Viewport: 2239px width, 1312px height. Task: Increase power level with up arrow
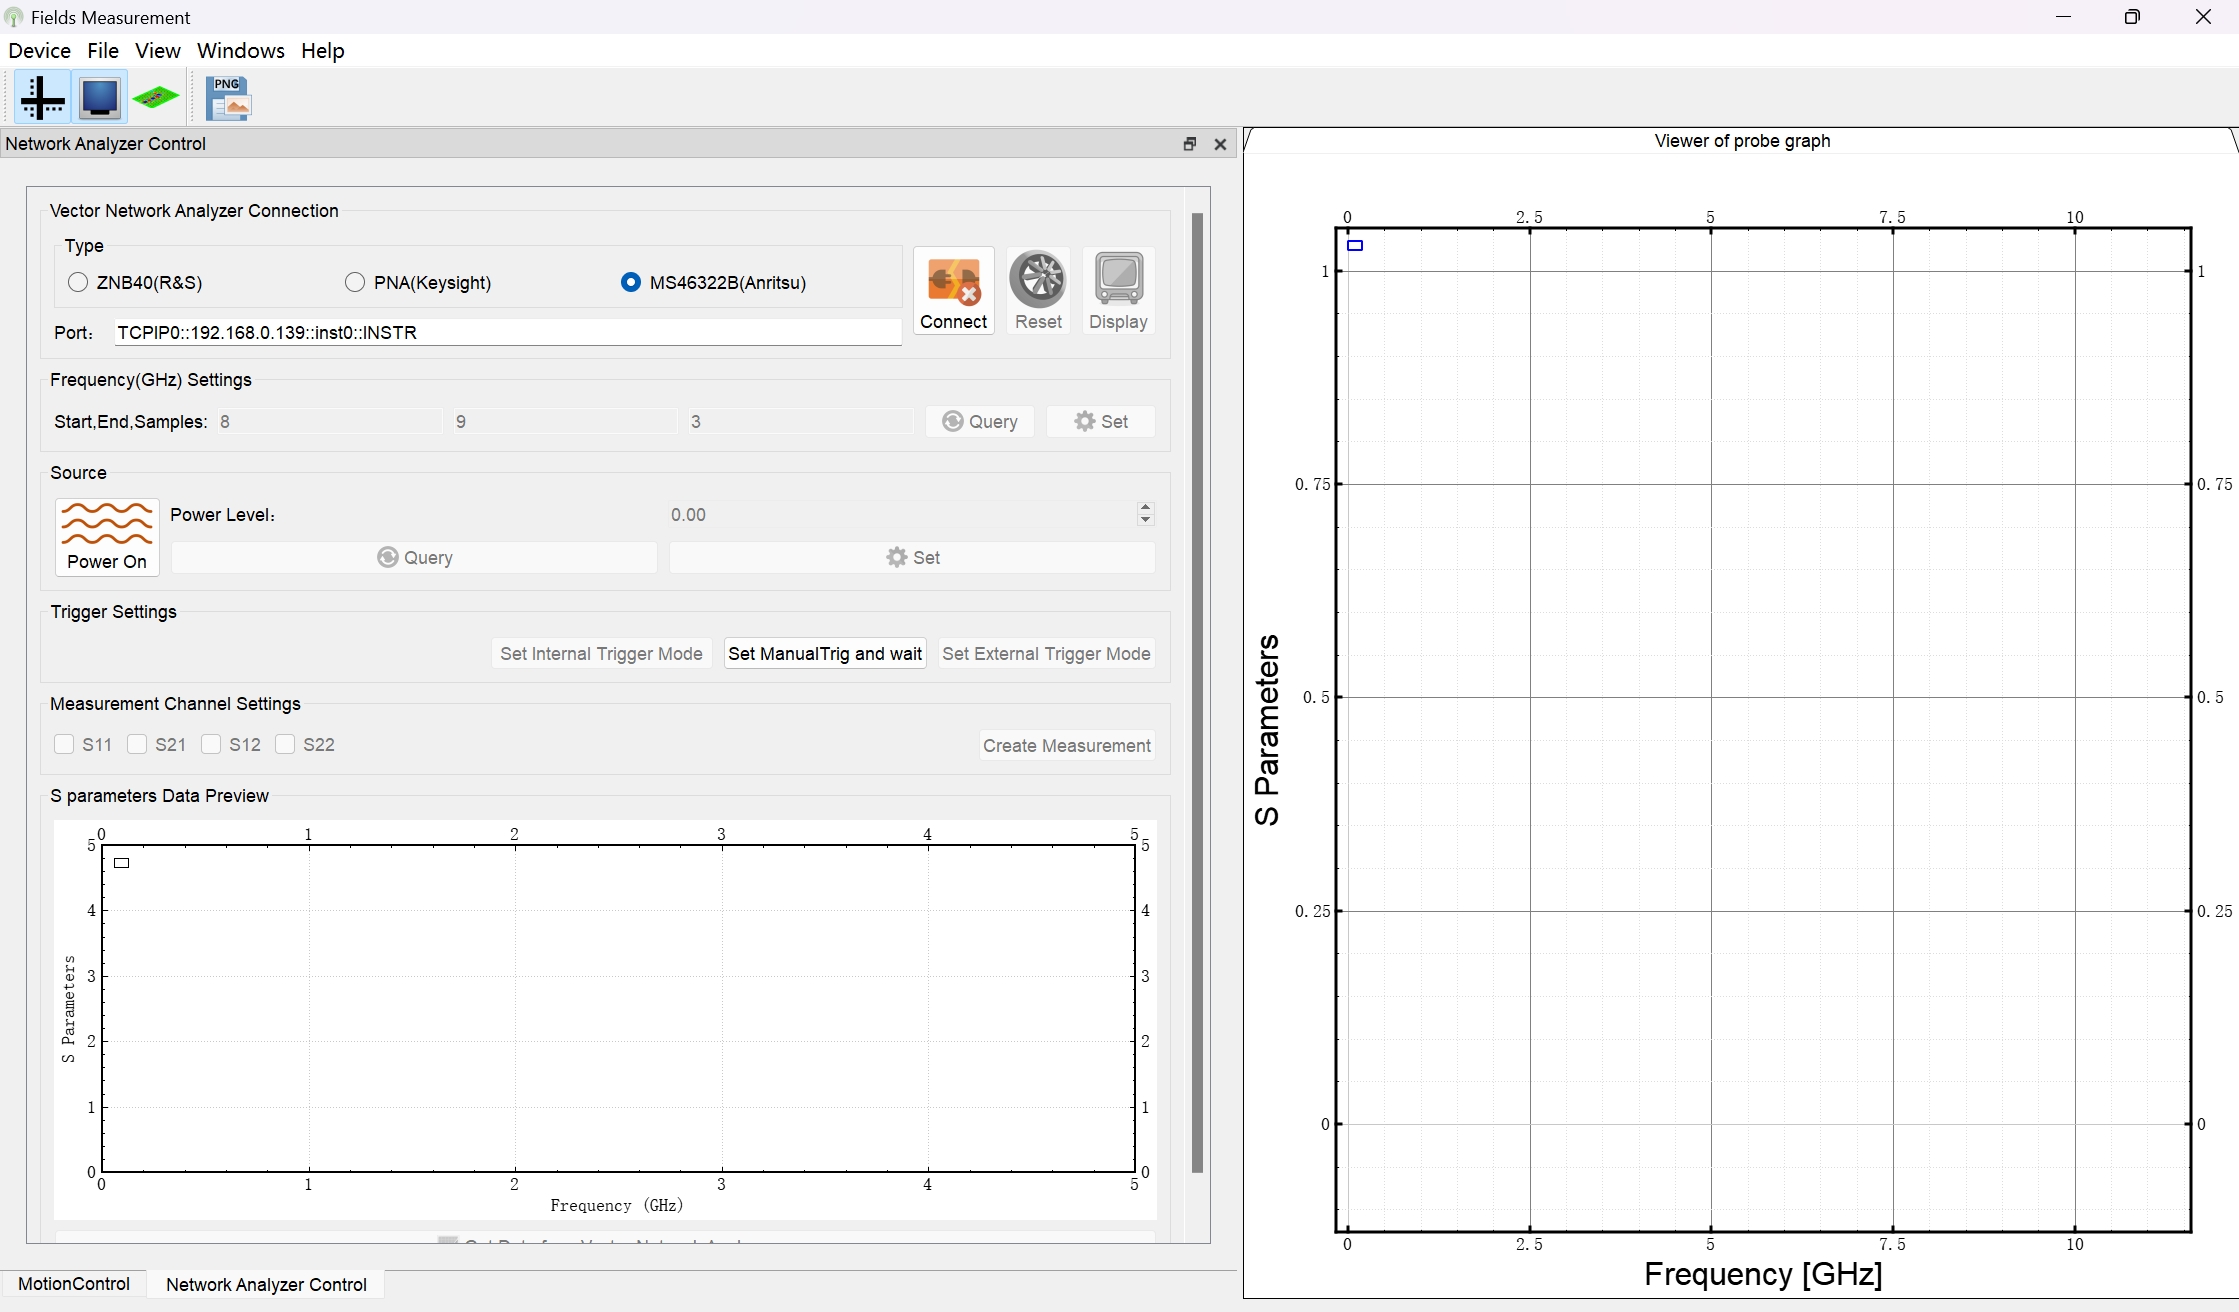click(1146, 508)
